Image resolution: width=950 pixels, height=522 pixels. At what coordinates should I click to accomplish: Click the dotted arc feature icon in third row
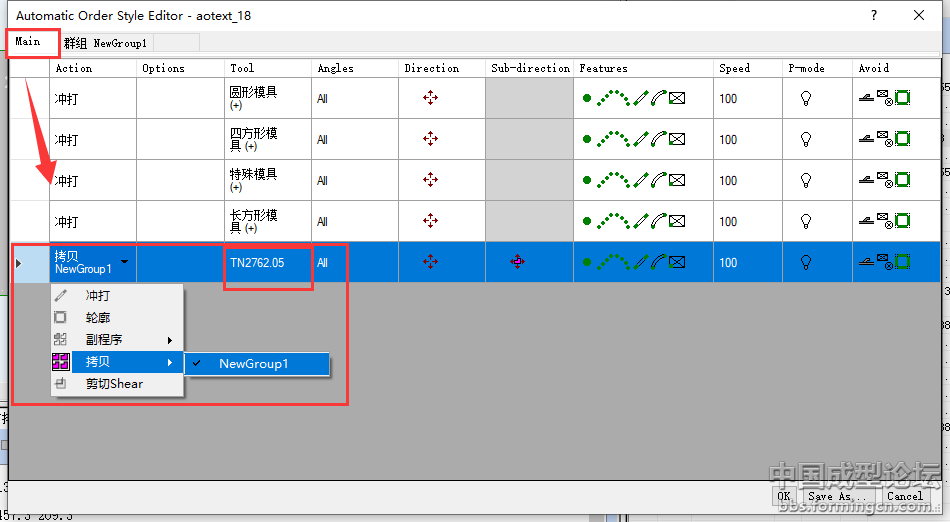tap(614, 180)
